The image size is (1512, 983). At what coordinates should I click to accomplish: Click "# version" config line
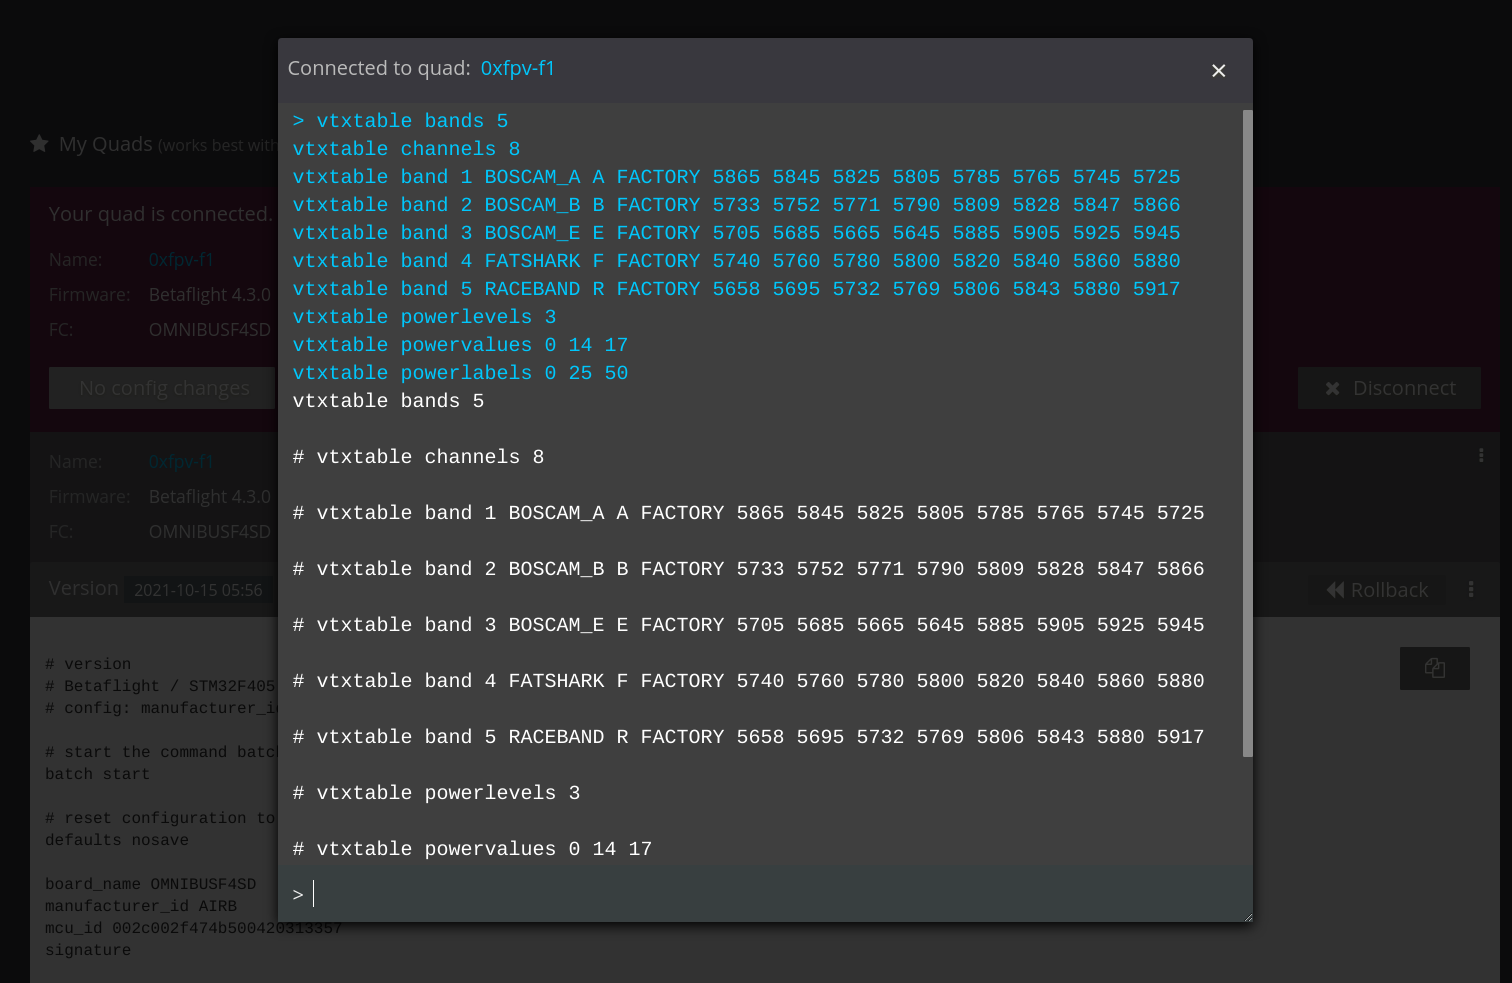[88, 665]
